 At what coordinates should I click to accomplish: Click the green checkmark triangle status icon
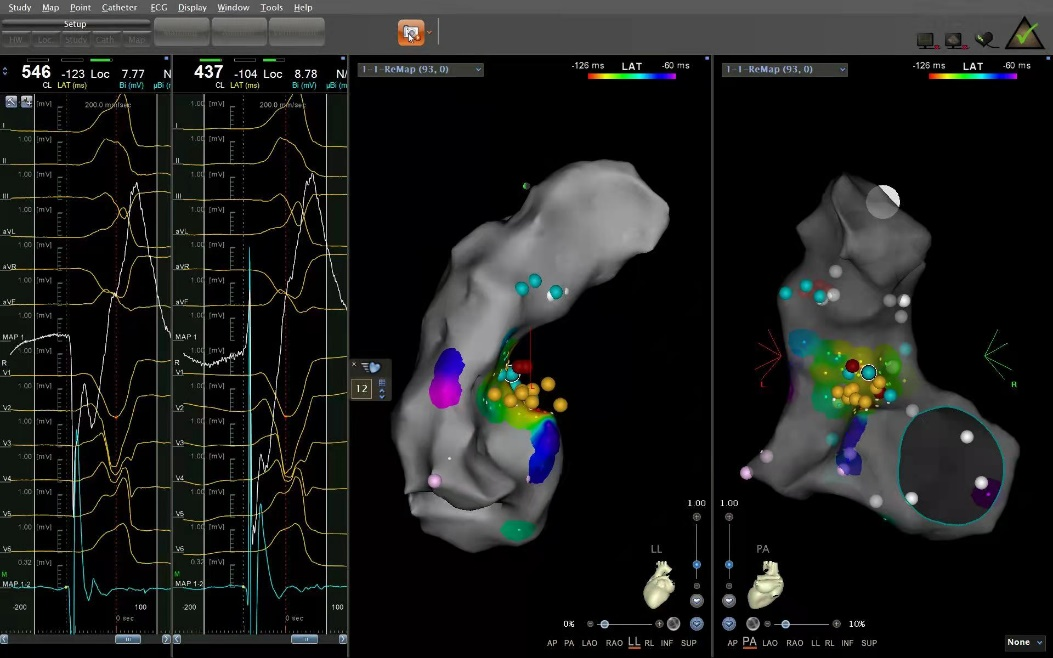pos(1024,34)
